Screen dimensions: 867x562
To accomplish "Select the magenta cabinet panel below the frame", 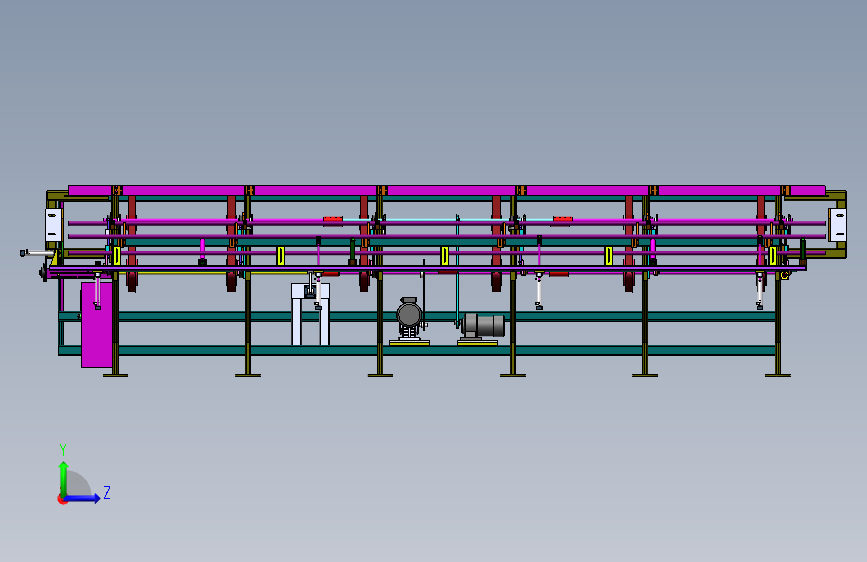I will pos(97,325).
